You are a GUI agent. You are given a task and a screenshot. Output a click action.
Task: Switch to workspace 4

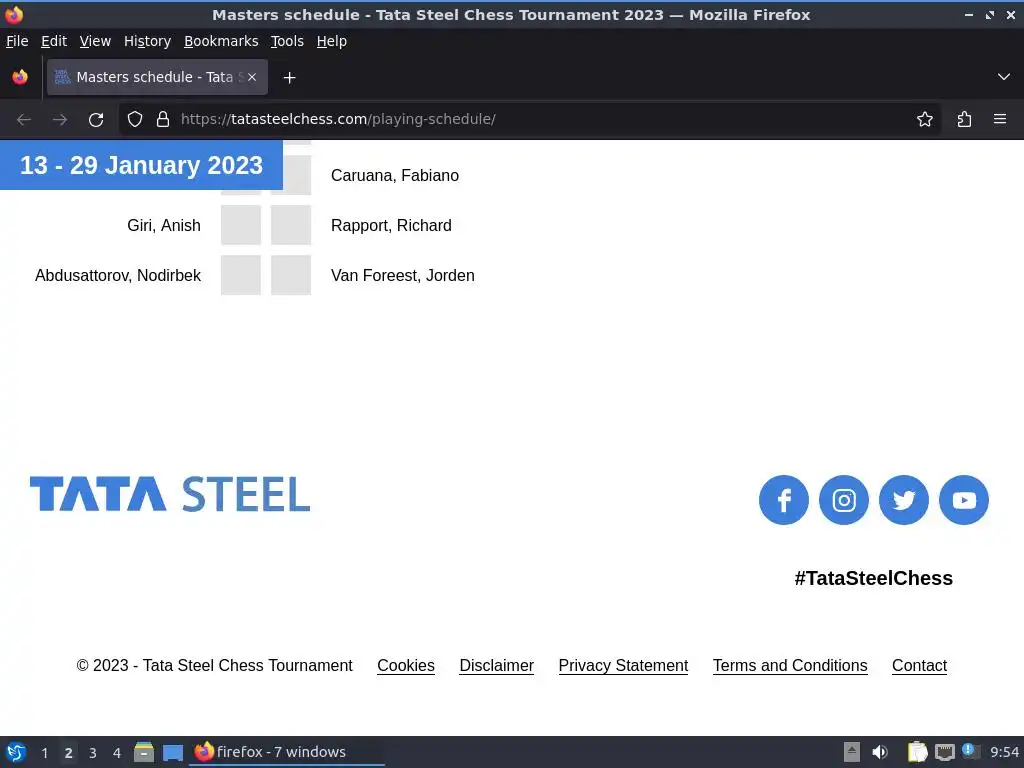tap(117, 753)
